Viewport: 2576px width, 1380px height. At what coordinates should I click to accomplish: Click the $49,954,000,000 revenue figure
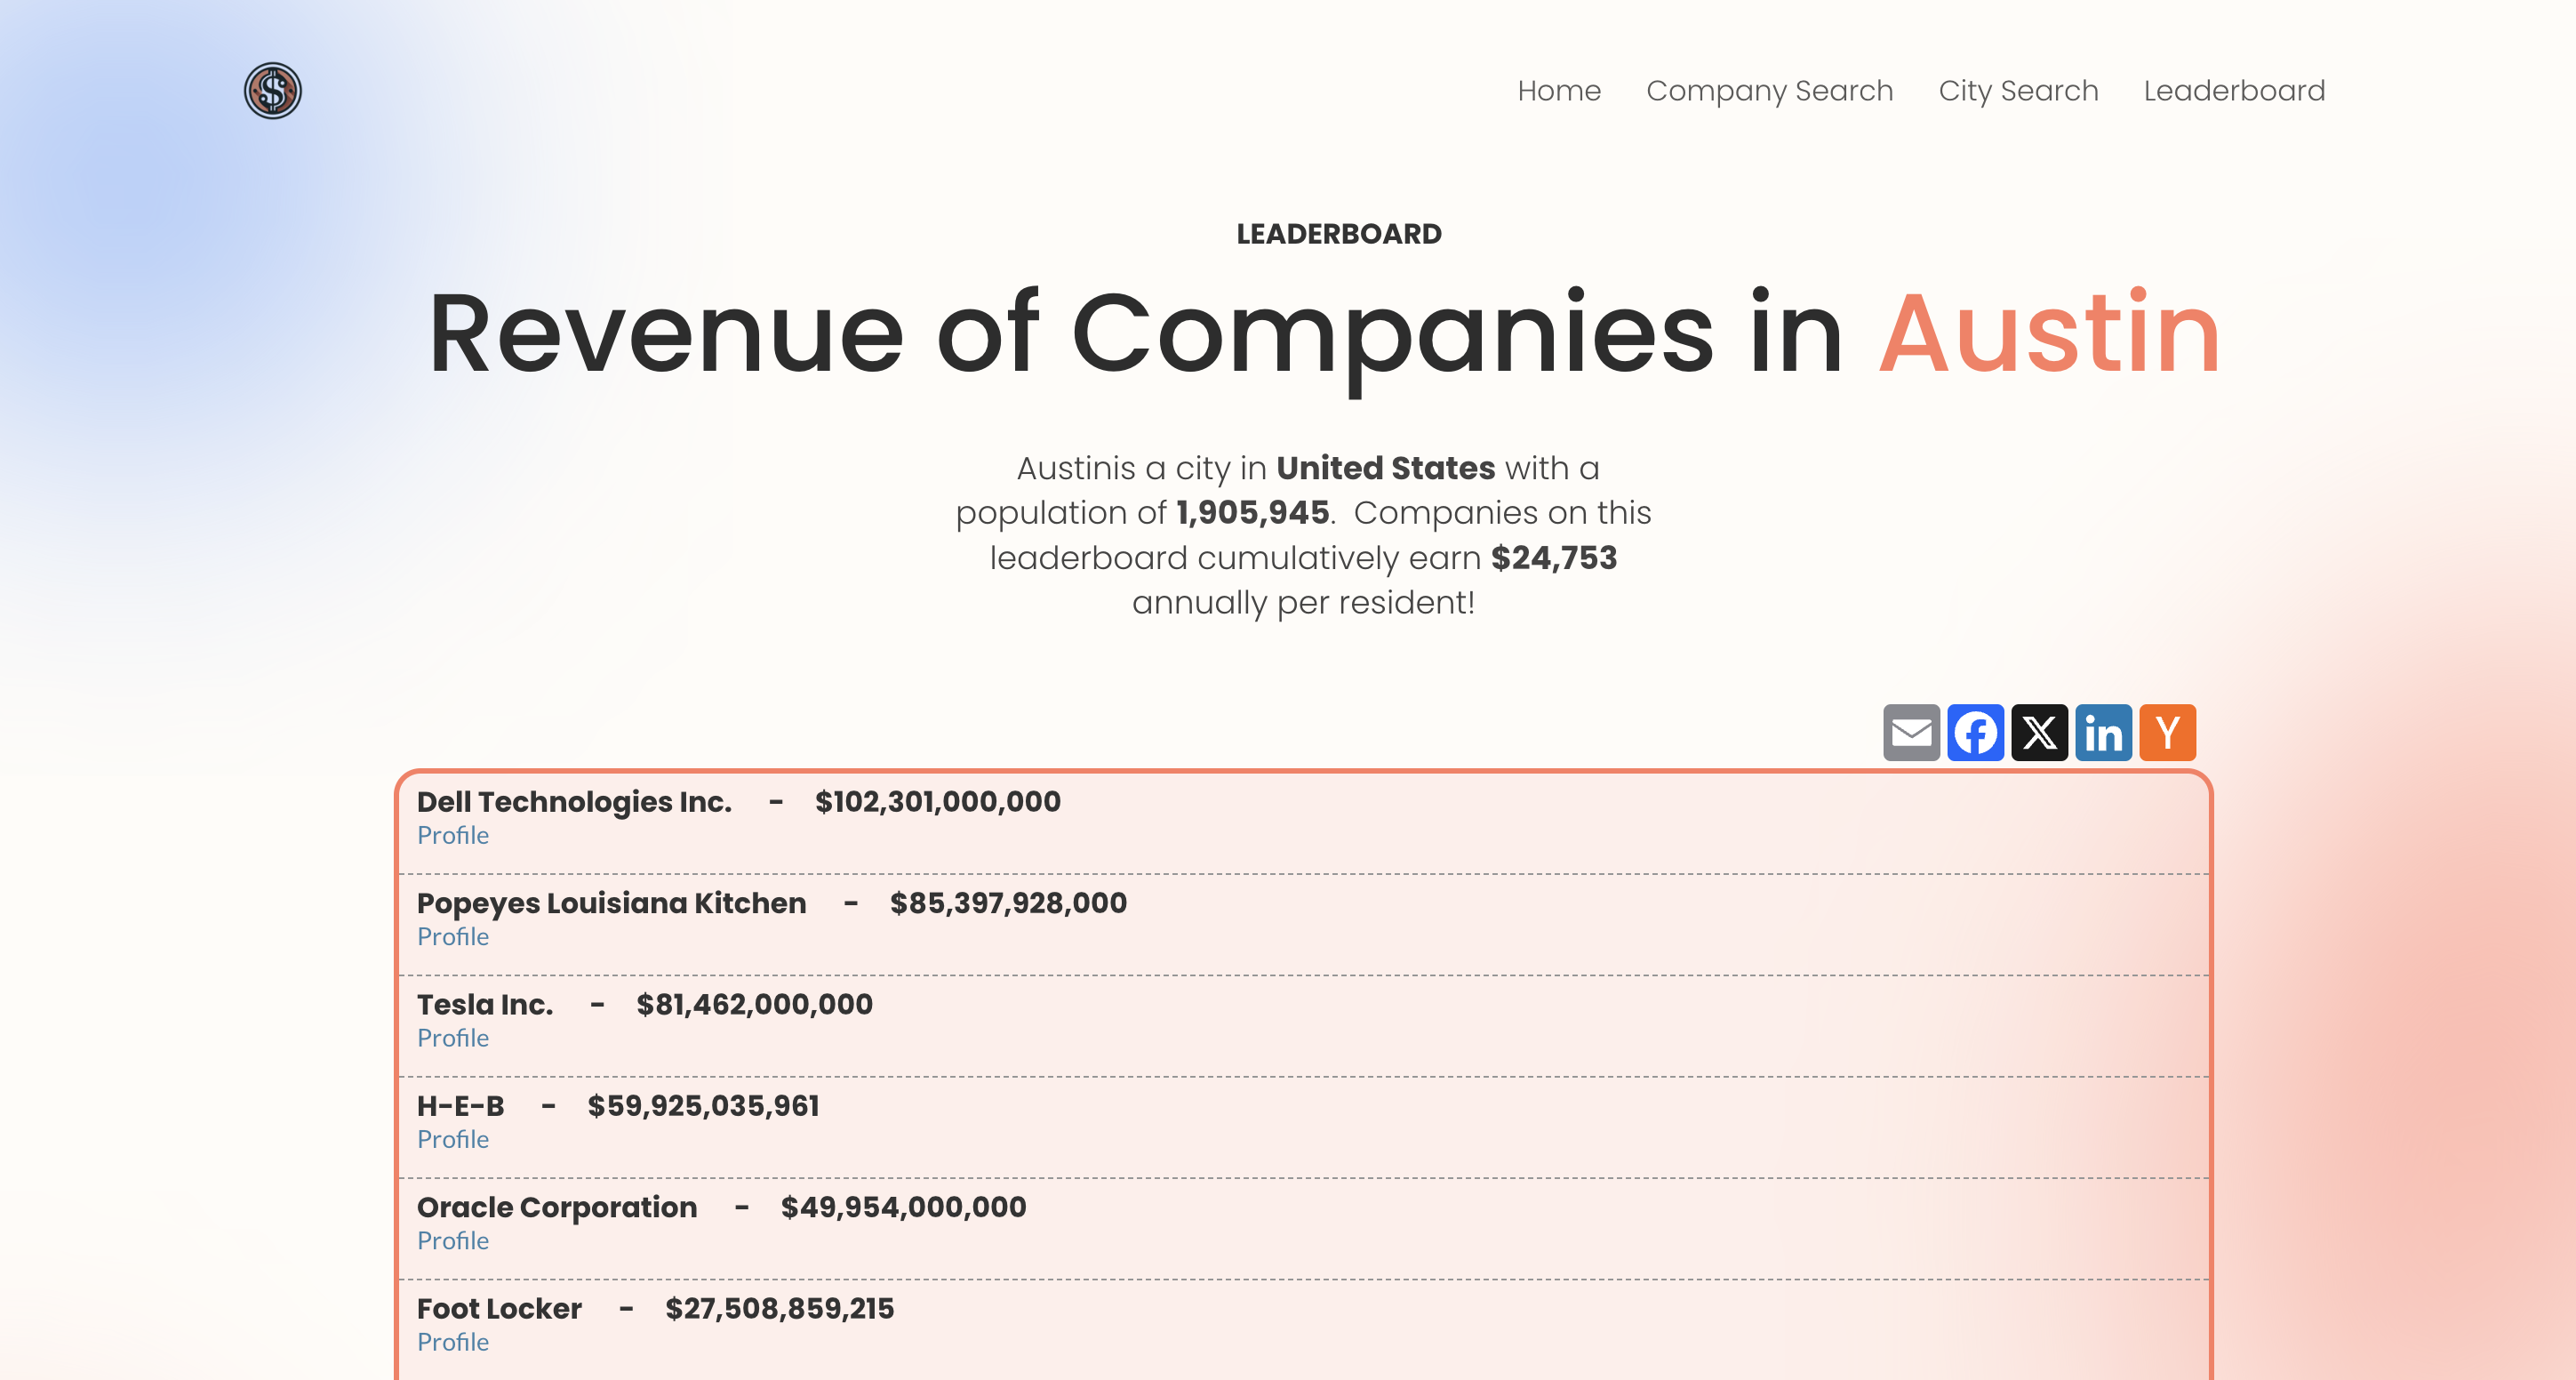tap(903, 1207)
